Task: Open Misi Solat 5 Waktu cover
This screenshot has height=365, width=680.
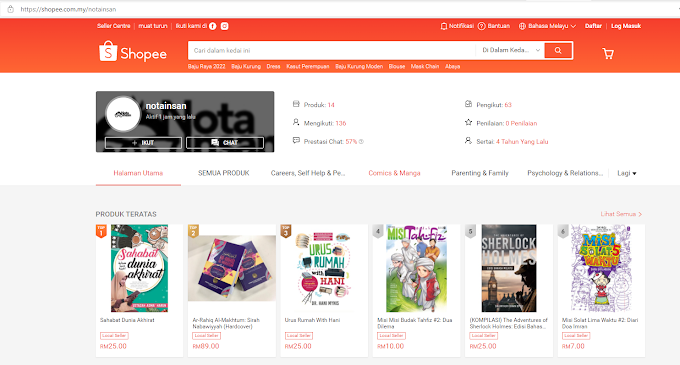Action: (x=601, y=268)
